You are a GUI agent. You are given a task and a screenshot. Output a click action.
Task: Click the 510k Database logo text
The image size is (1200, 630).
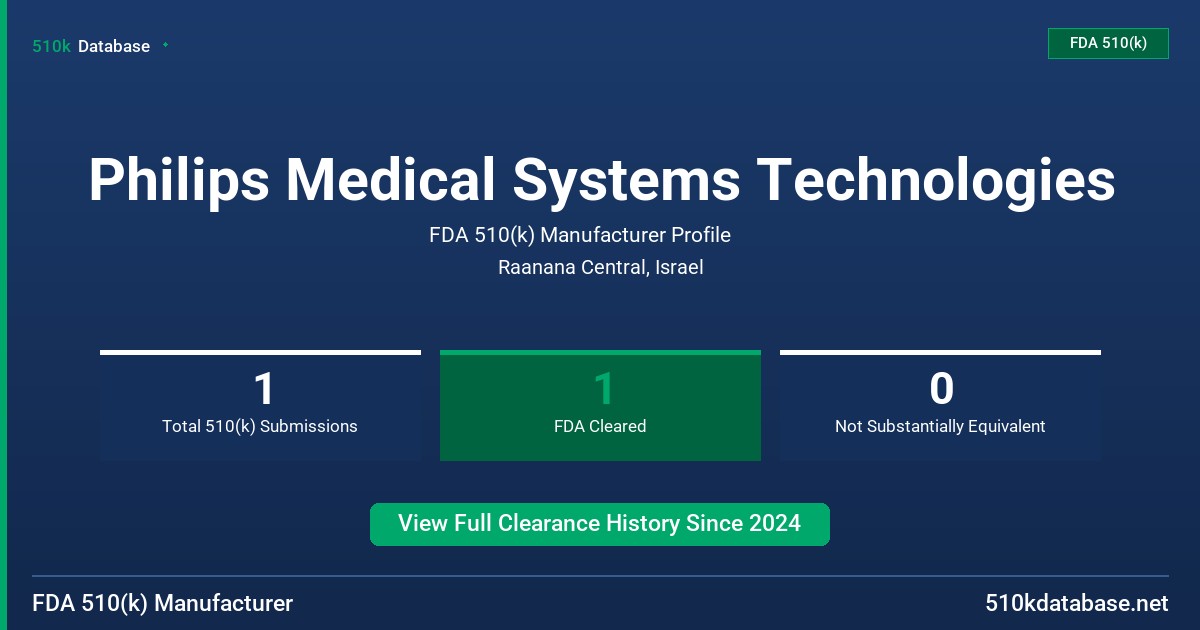coord(91,46)
